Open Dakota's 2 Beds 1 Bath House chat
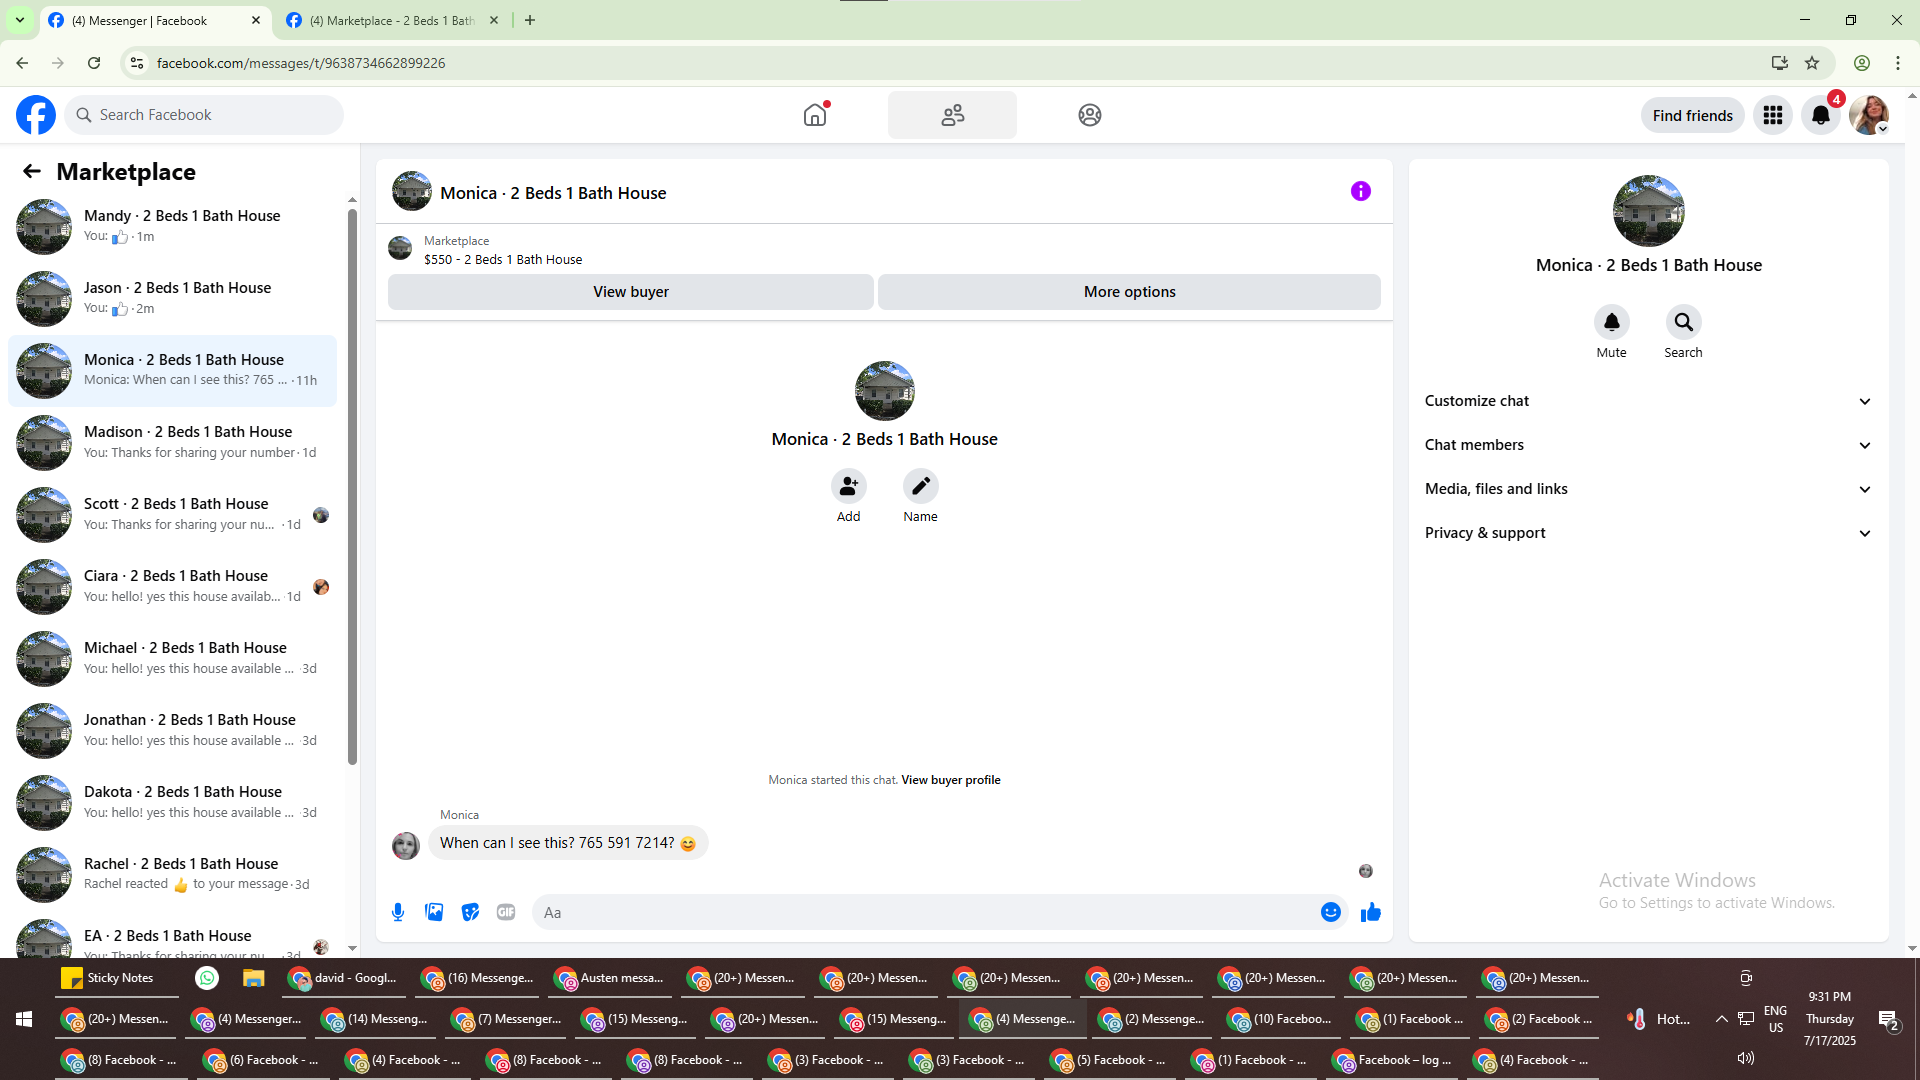Image resolution: width=1920 pixels, height=1080 pixels. click(x=172, y=802)
